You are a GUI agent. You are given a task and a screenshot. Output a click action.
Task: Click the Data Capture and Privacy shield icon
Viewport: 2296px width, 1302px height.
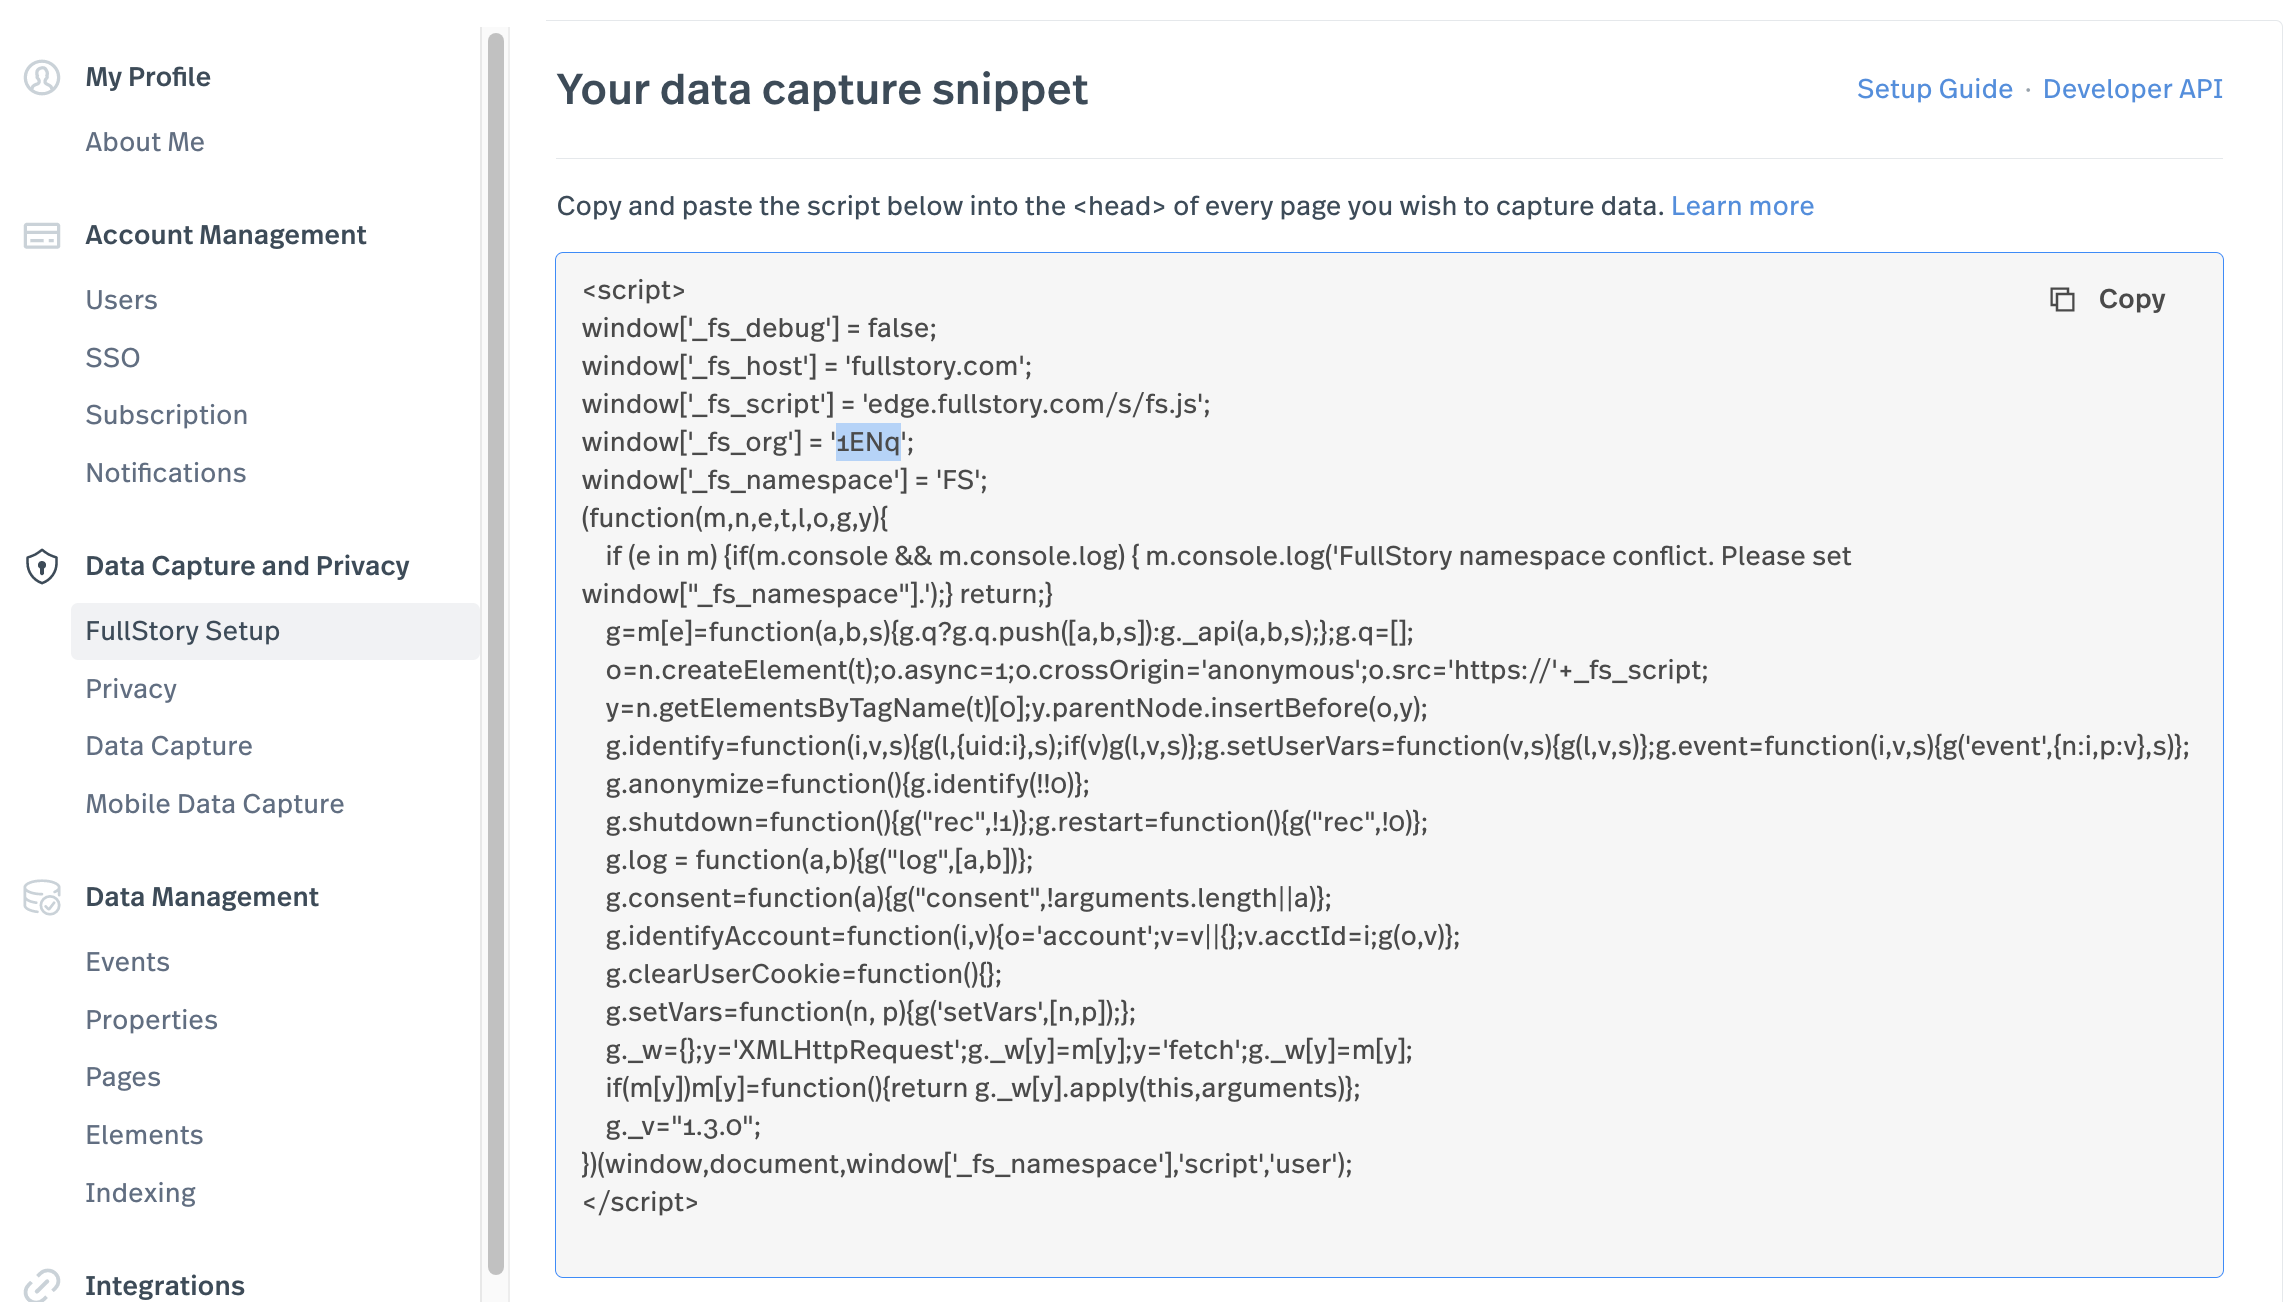coord(42,566)
